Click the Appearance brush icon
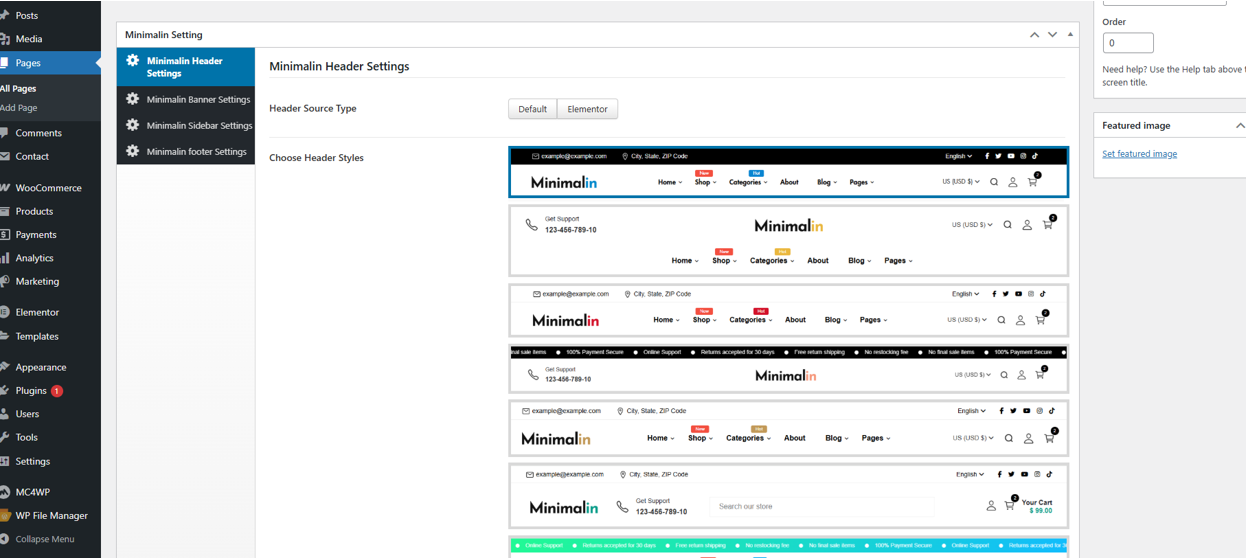The width and height of the screenshot is (1246, 558). [4, 367]
